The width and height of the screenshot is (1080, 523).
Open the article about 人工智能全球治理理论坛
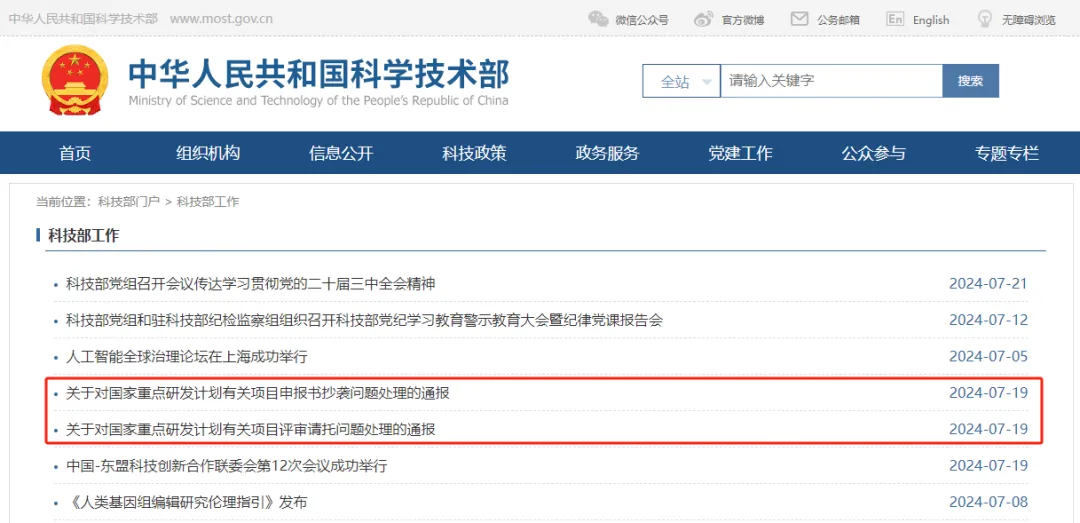[x=186, y=356]
